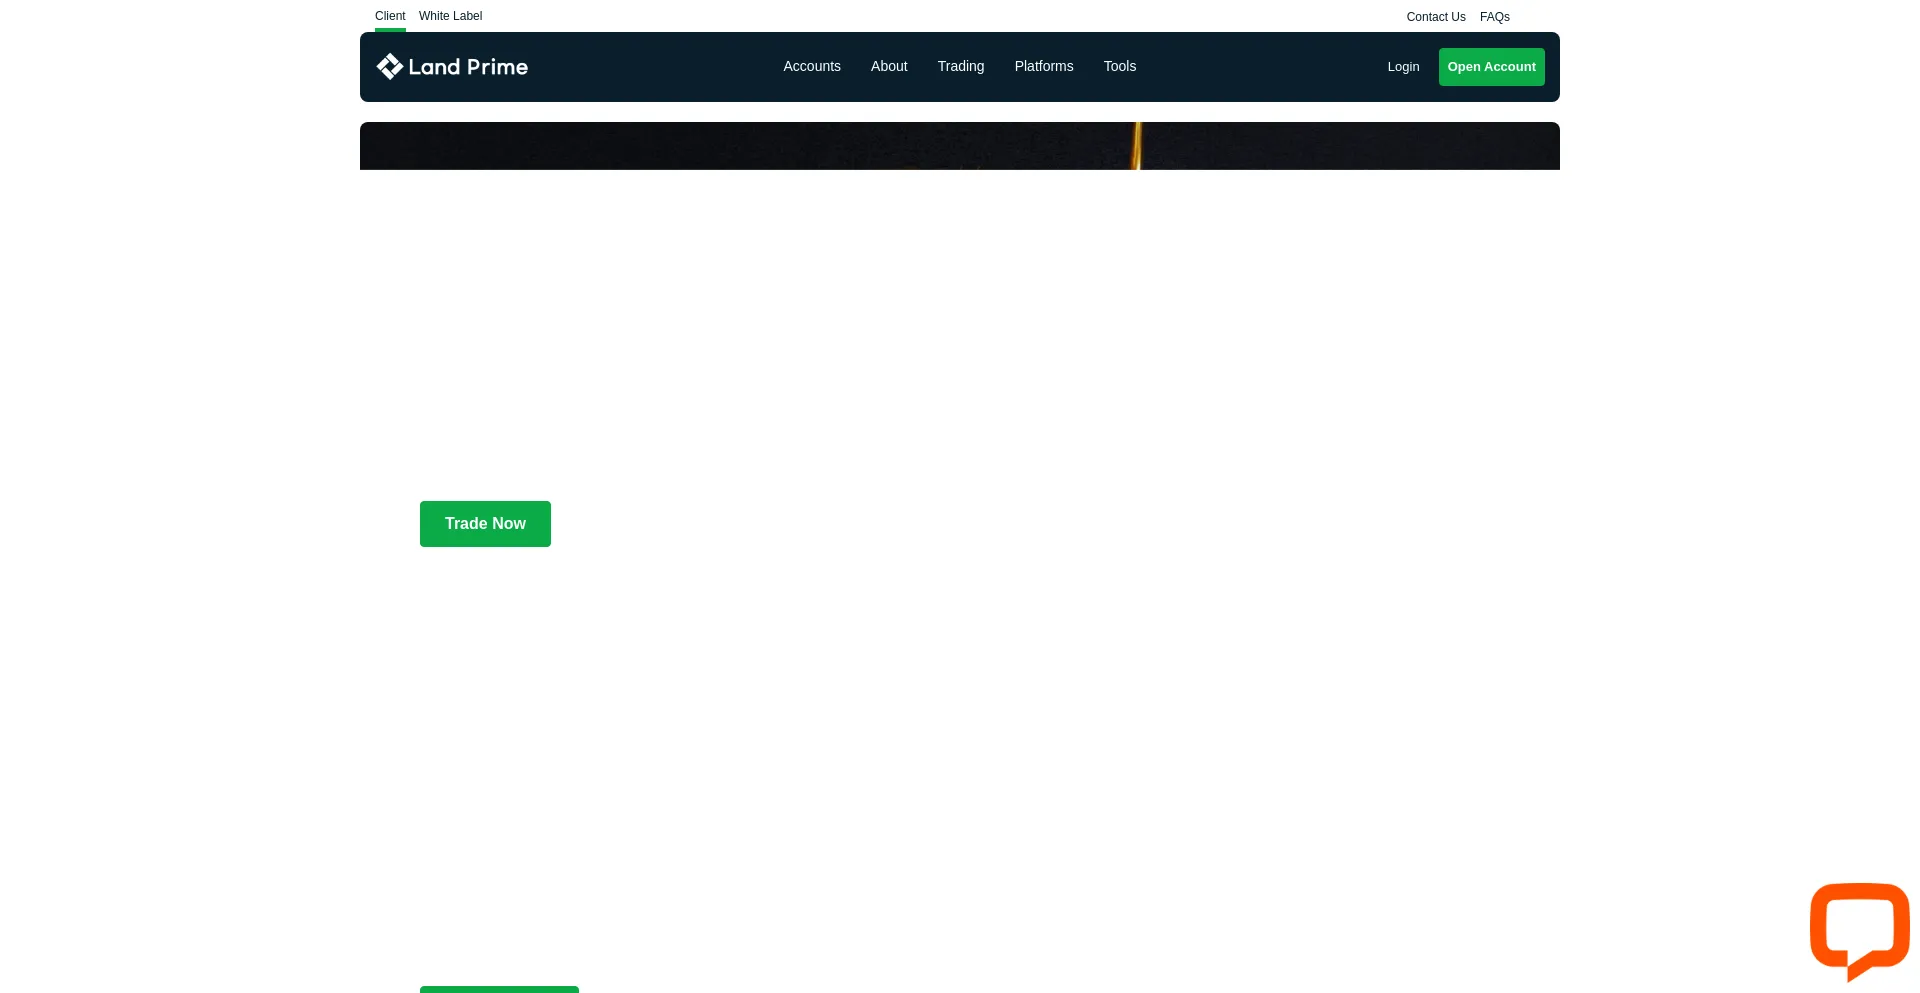Image resolution: width=1920 pixels, height=993 pixels.
Task: Click the dark hero banner image
Action: [x=960, y=146]
